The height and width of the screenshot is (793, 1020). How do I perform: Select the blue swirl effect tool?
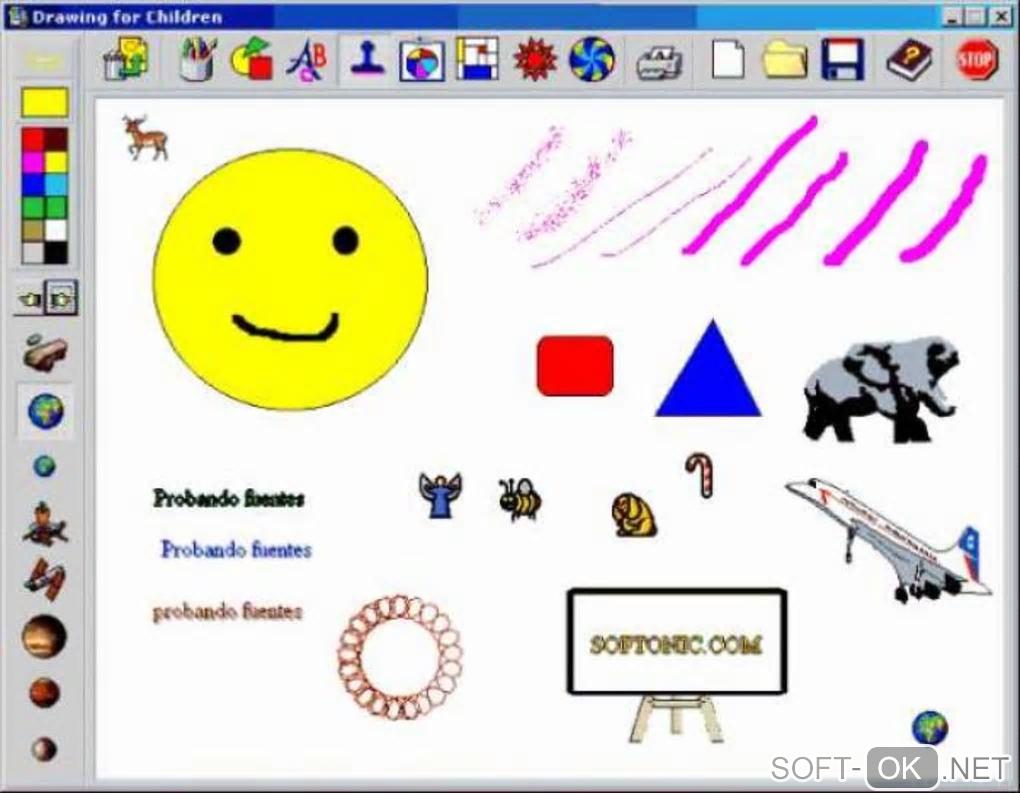[x=591, y=59]
